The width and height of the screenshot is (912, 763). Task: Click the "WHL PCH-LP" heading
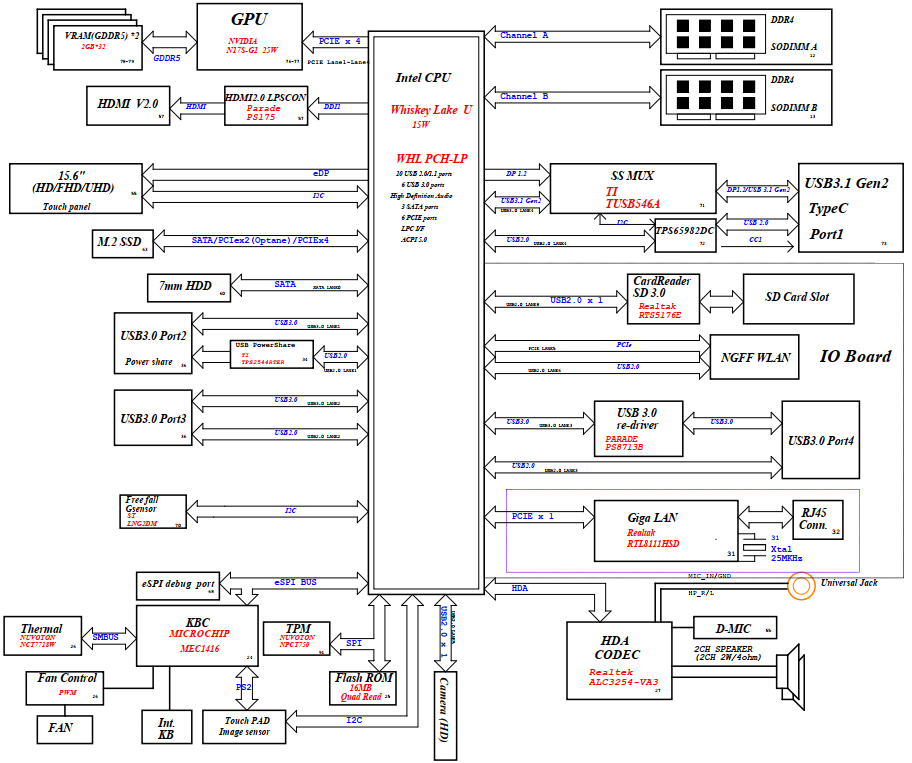pos(432,159)
